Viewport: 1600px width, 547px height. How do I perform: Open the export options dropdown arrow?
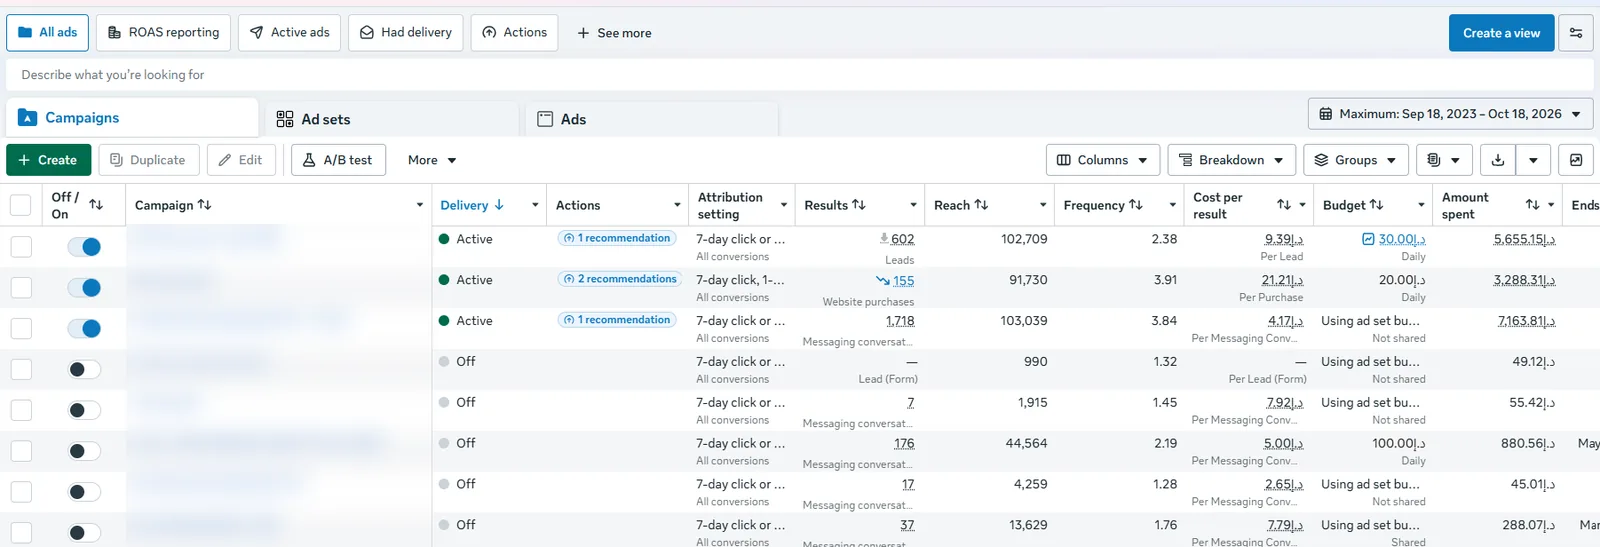coord(1533,160)
